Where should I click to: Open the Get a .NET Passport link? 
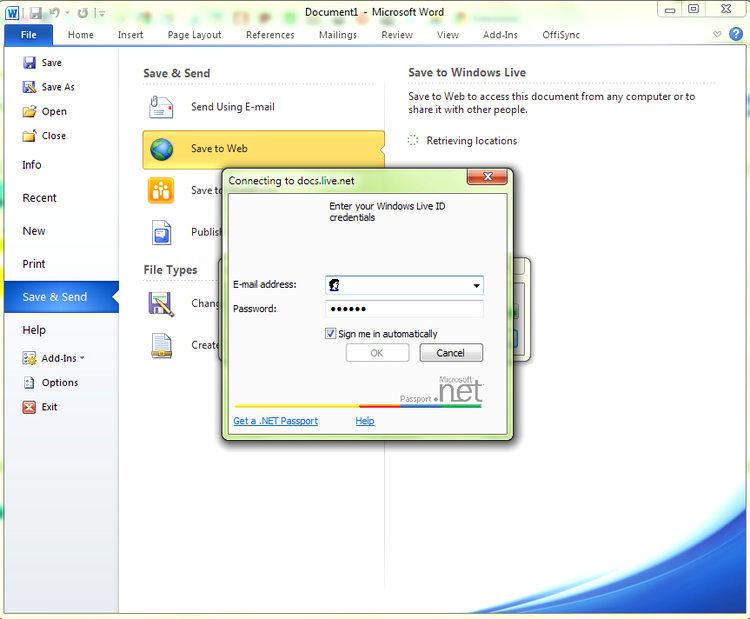click(x=276, y=421)
